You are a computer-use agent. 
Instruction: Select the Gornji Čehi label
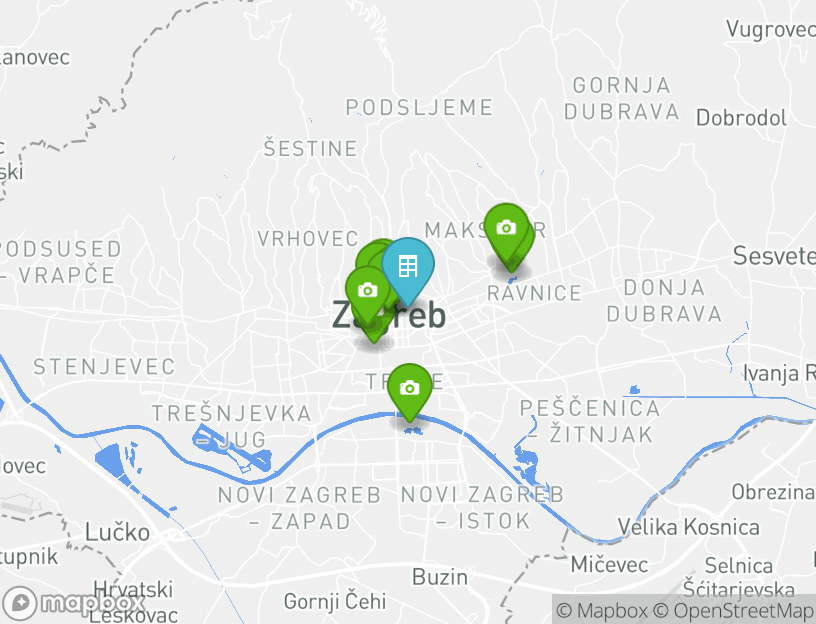point(335,602)
